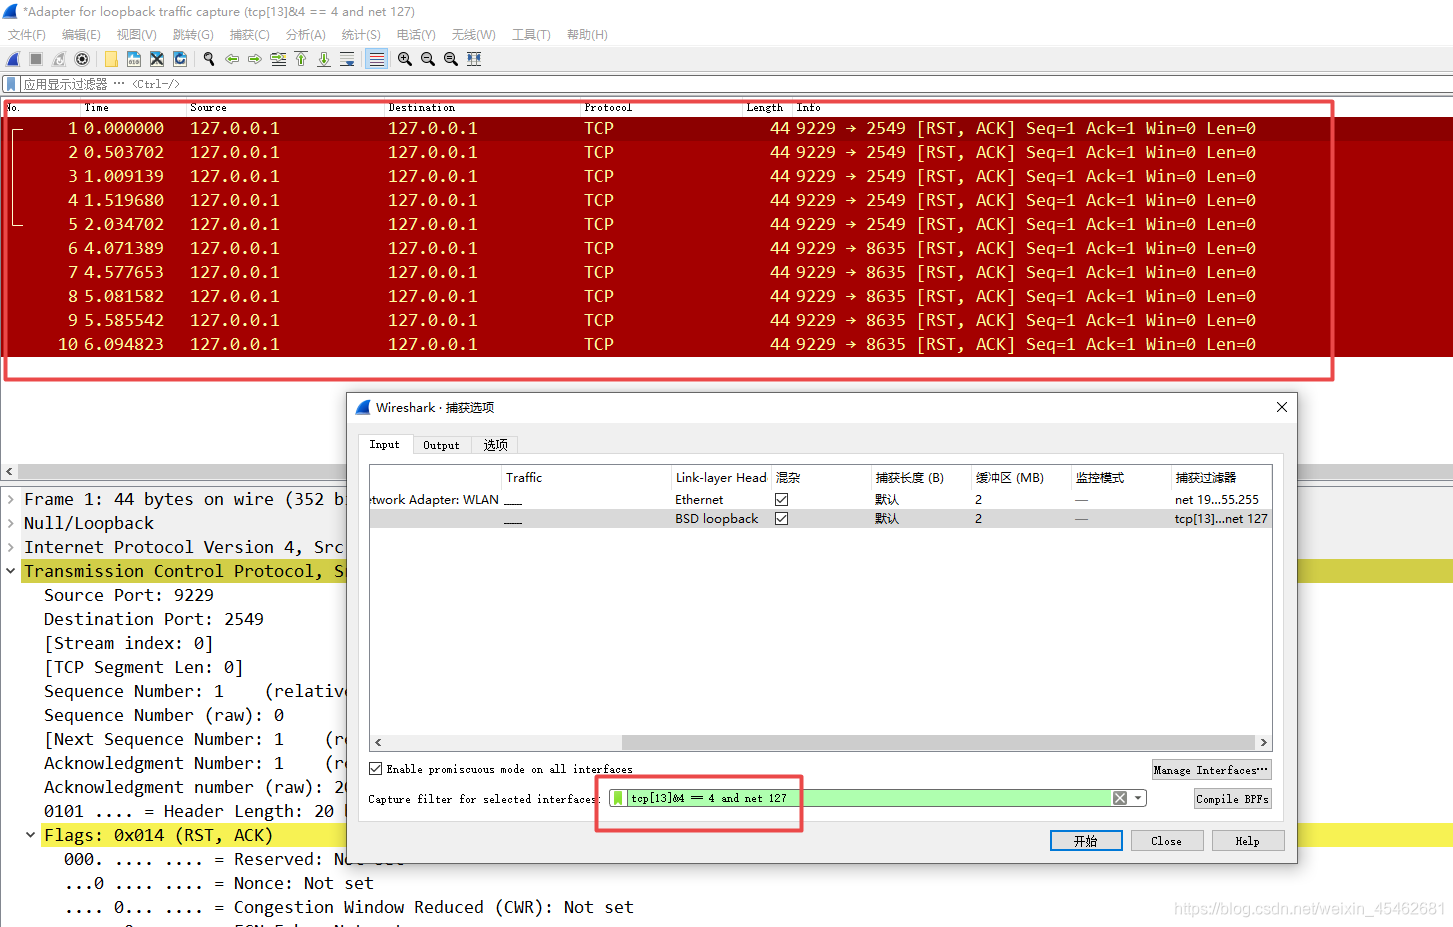The image size is (1453, 927).
Task: Switch to the 选项 tab
Action: [x=496, y=445]
